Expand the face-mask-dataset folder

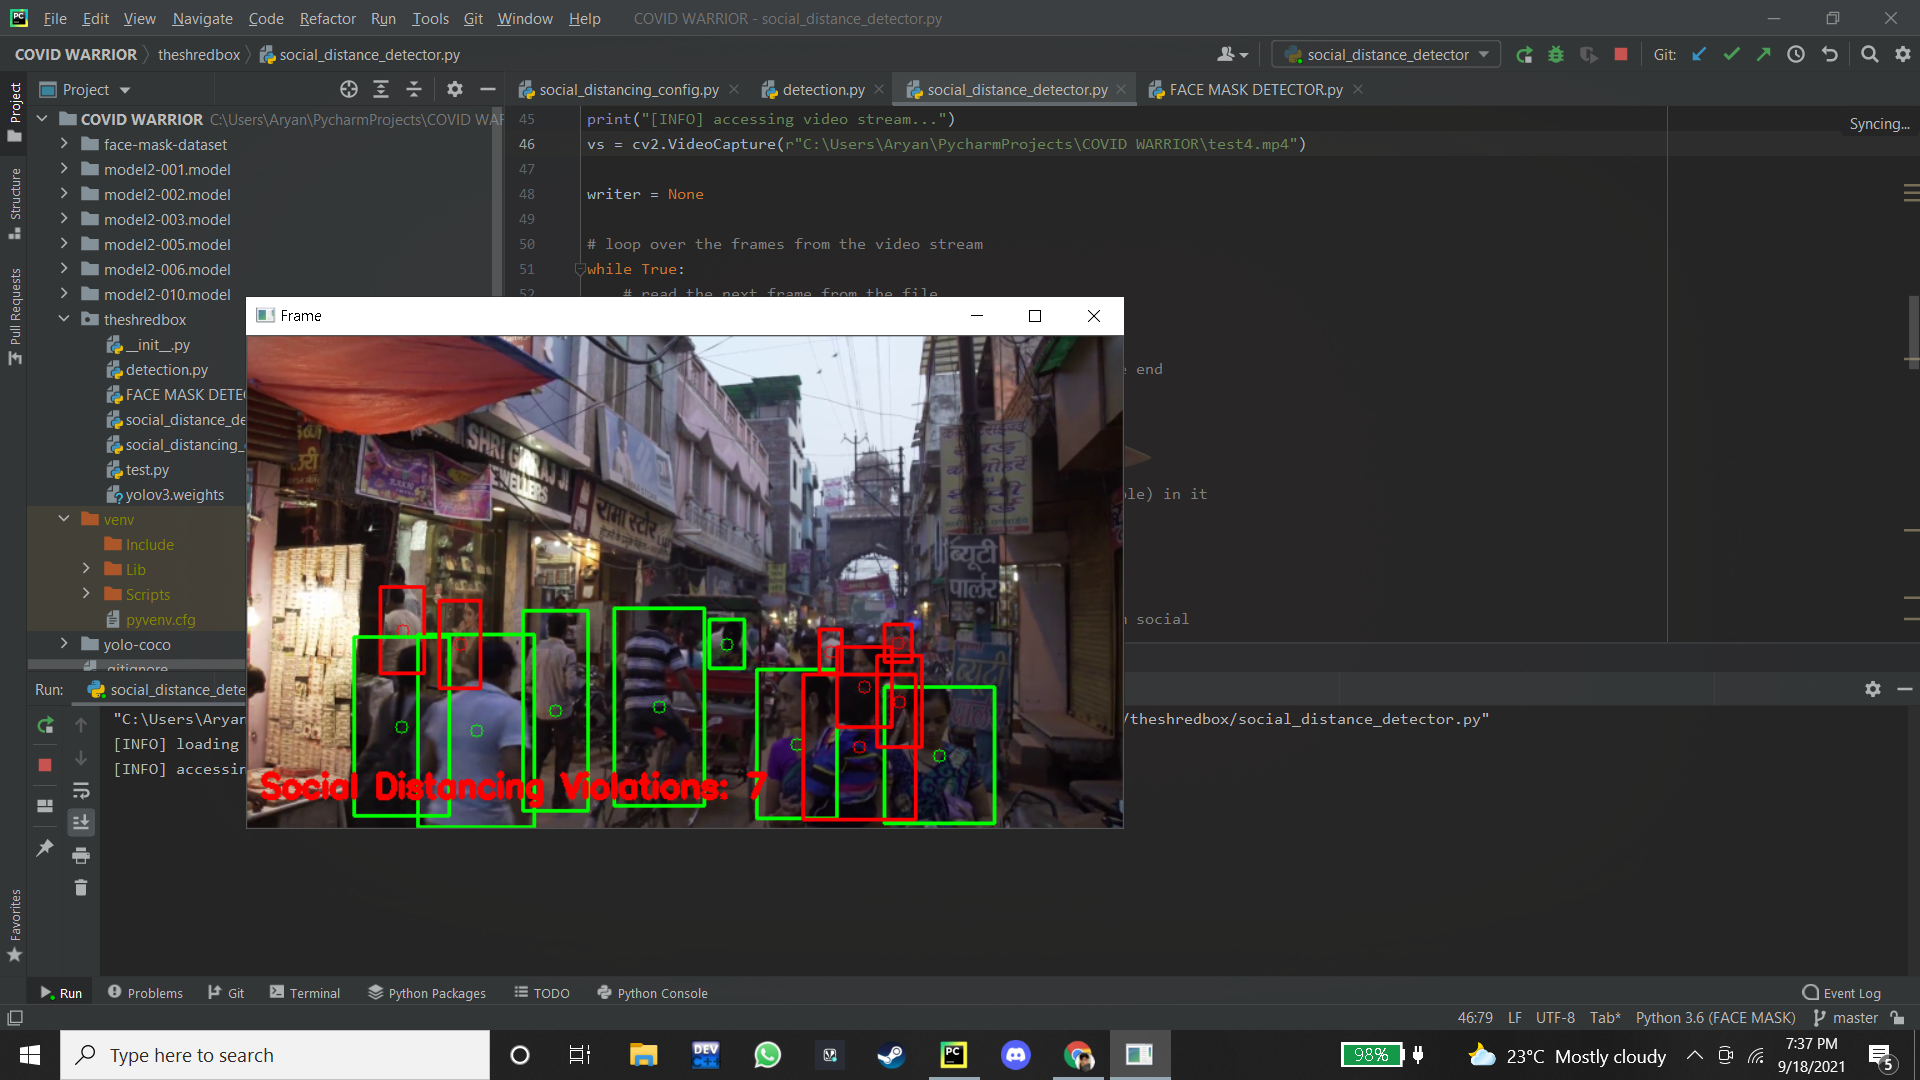(x=64, y=144)
